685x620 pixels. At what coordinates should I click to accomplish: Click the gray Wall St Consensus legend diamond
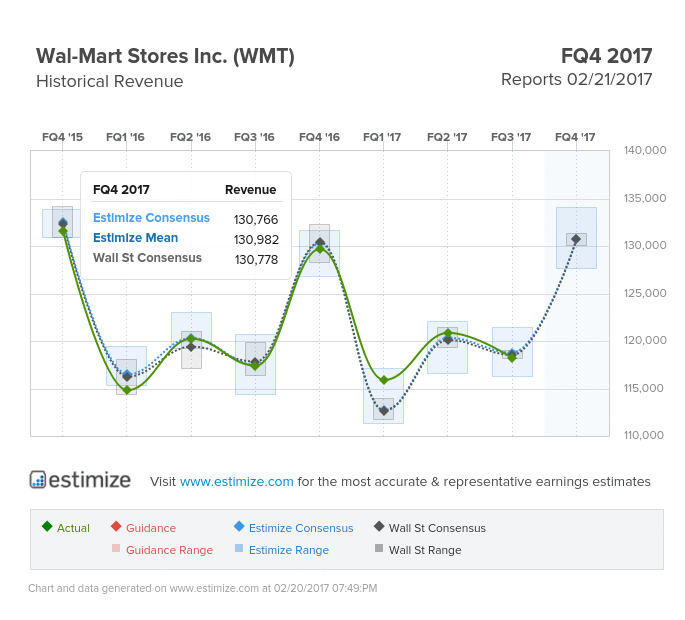(x=379, y=526)
